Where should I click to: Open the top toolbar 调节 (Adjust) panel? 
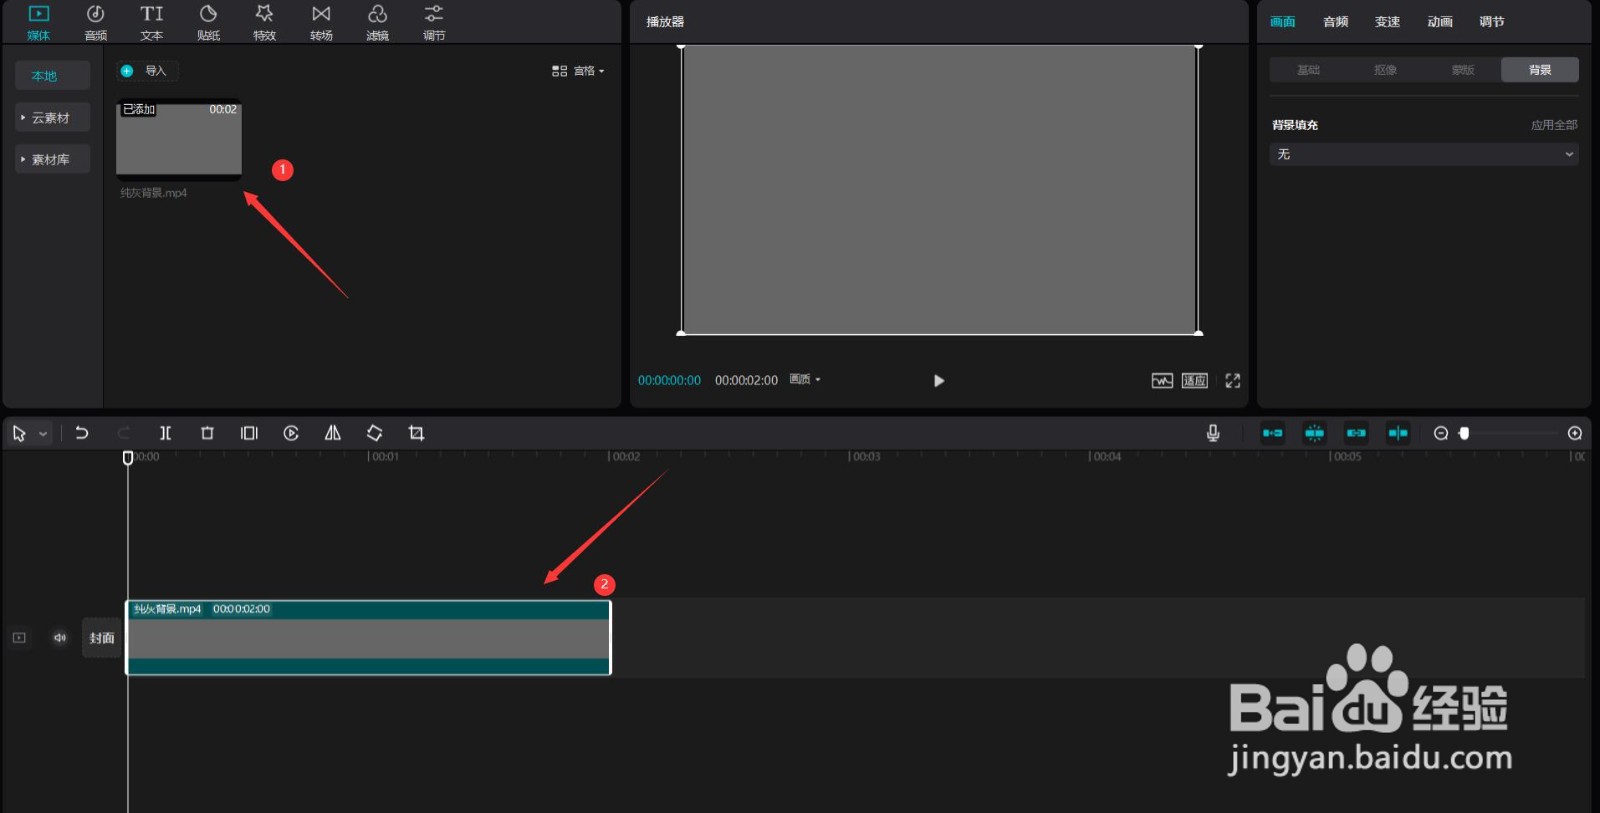[434, 22]
